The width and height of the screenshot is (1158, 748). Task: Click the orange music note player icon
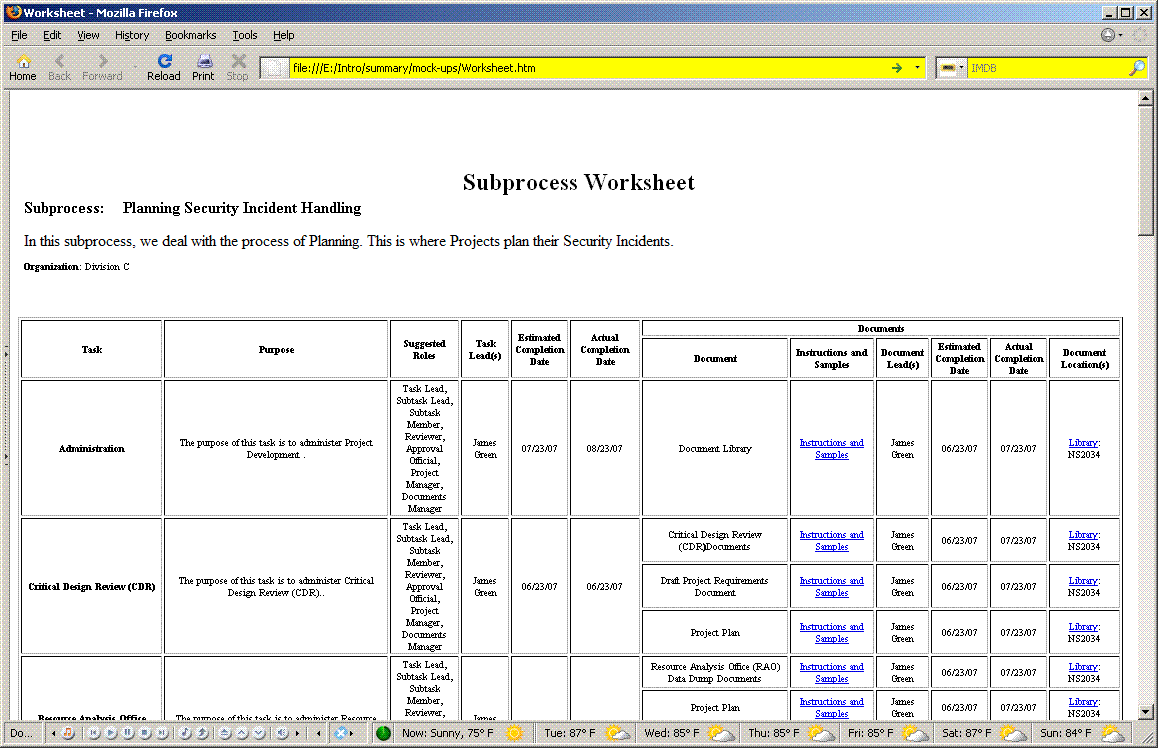[x=67, y=733]
